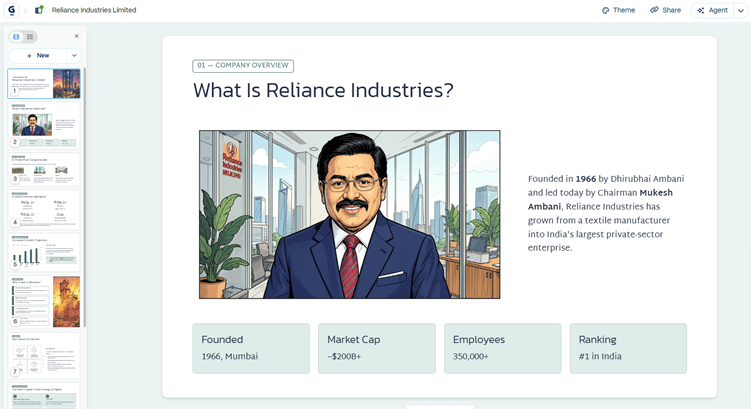Click the chairman illustration image

(x=350, y=215)
